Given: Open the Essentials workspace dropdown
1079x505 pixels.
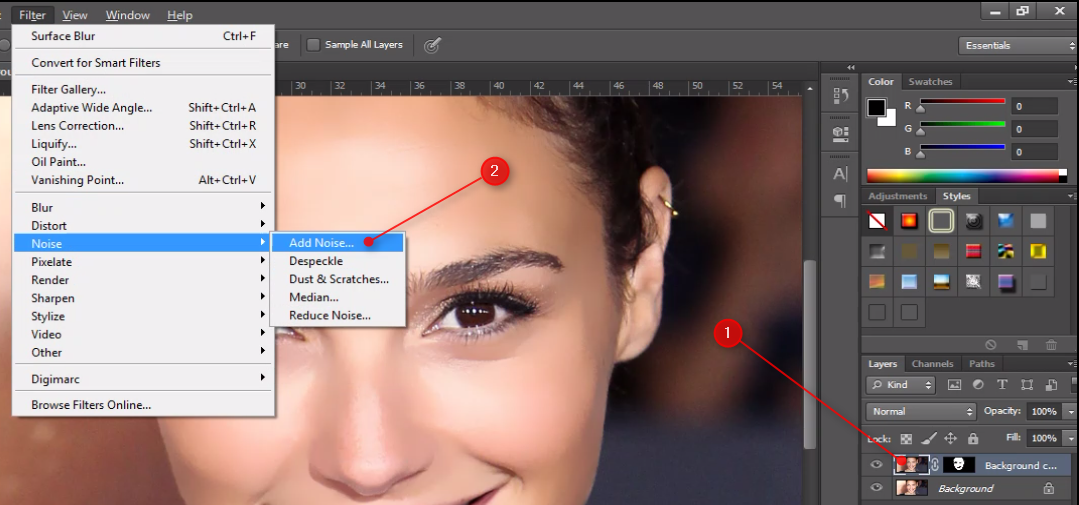Looking at the screenshot, I should 1018,45.
